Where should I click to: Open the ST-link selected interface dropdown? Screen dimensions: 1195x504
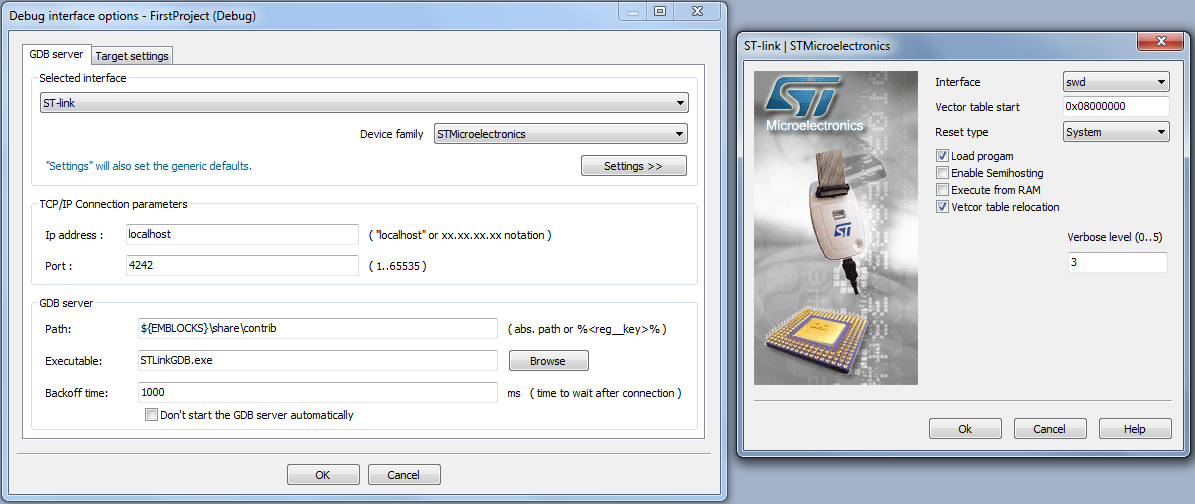[364, 102]
